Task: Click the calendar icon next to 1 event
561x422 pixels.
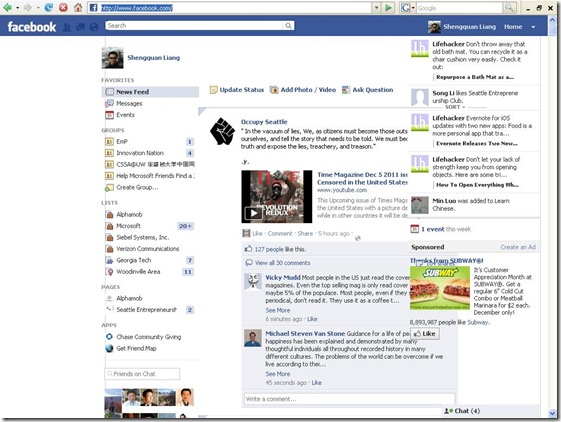Action: pyautogui.click(x=414, y=229)
